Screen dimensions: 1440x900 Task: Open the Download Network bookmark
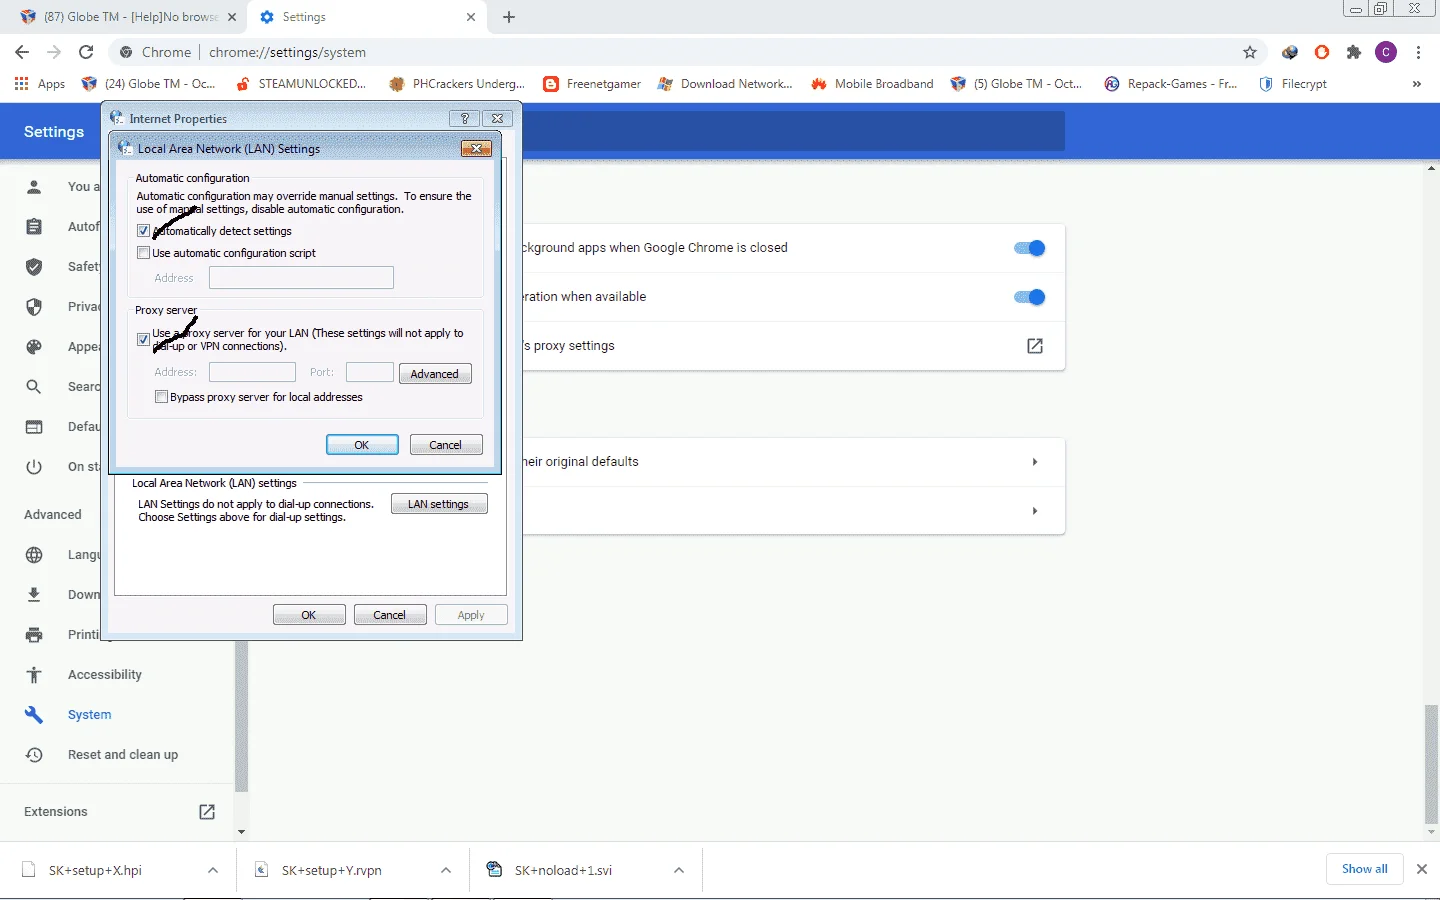[x=725, y=84]
